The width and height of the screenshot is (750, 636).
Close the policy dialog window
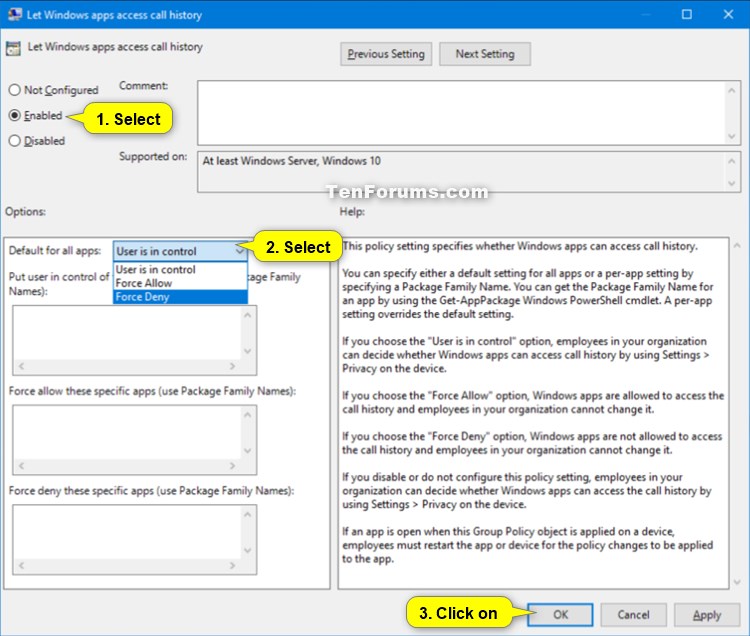click(728, 14)
